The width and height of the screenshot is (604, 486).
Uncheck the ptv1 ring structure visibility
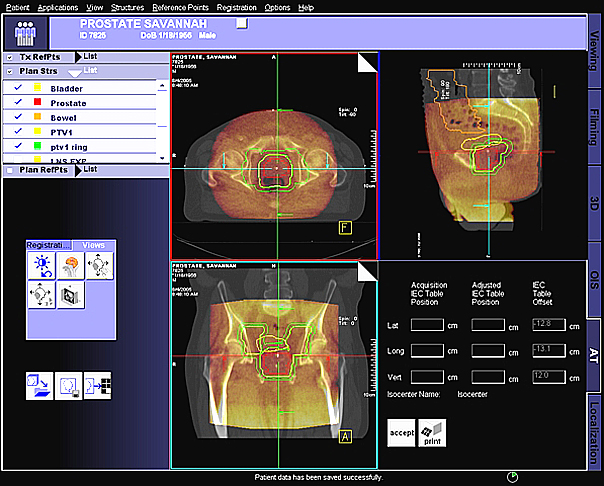click(18, 146)
